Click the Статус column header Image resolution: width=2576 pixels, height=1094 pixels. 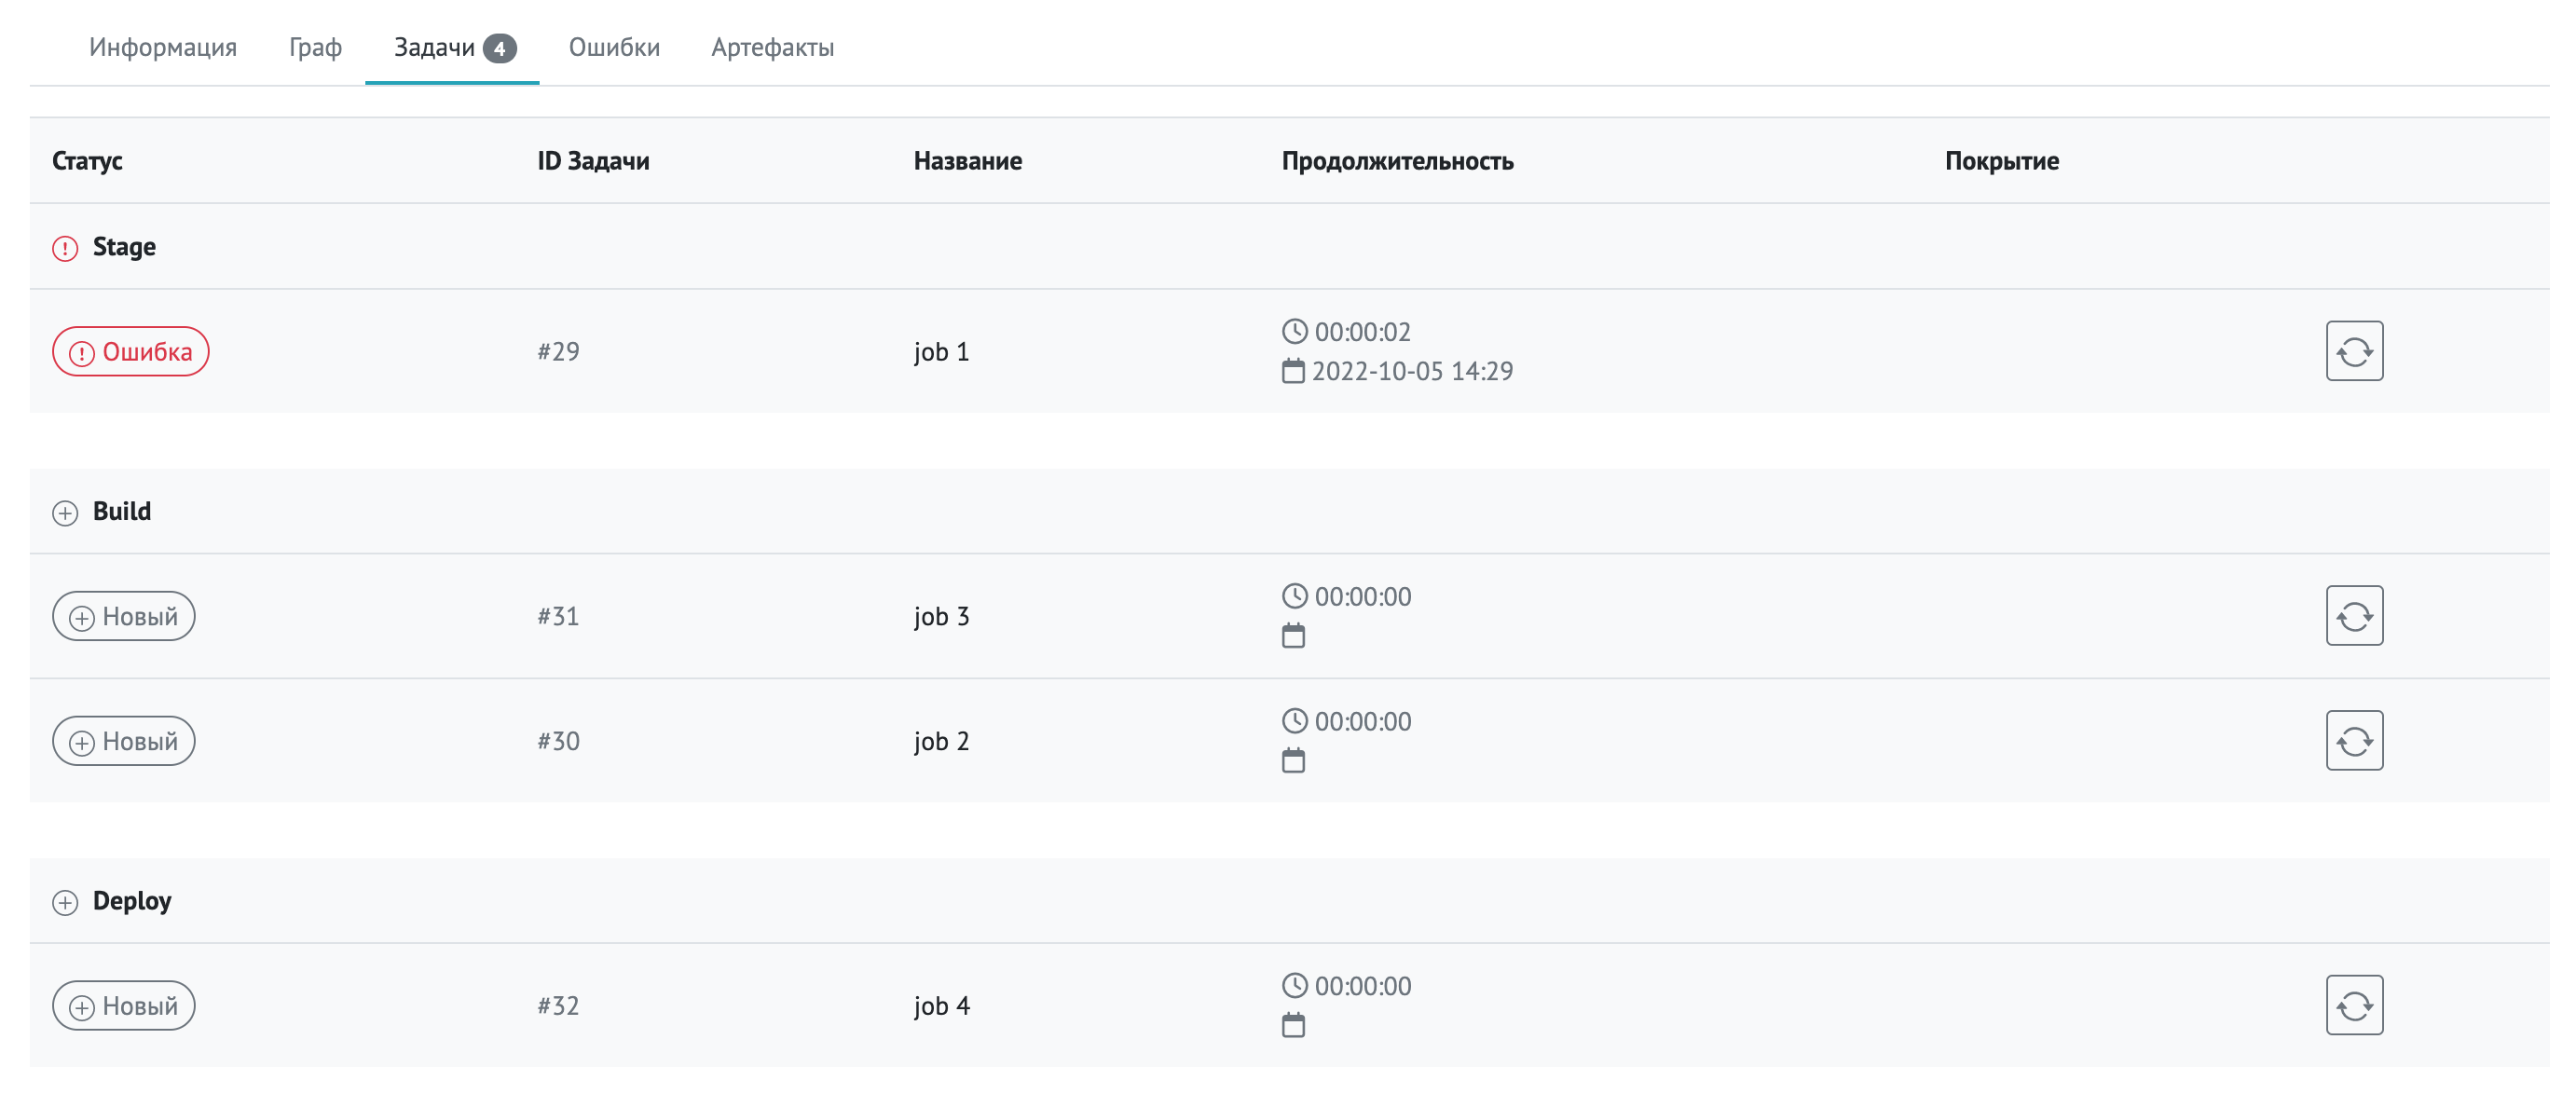pos(87,161)
